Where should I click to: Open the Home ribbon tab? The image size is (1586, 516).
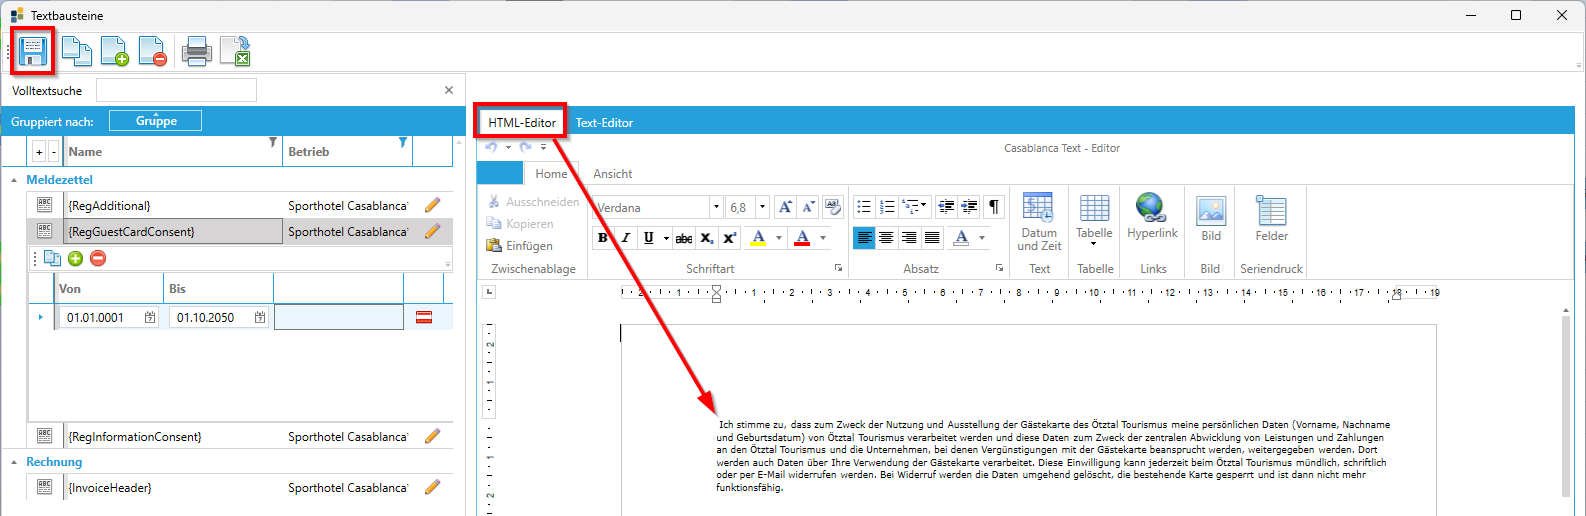551,173
